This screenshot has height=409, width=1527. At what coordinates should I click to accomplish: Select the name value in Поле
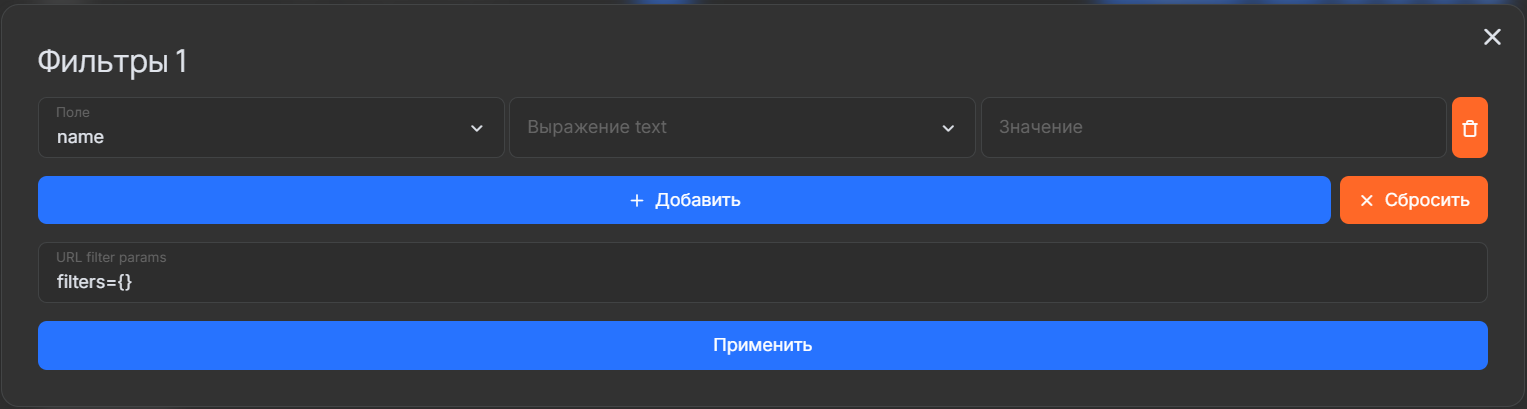[x=80, y=137]
